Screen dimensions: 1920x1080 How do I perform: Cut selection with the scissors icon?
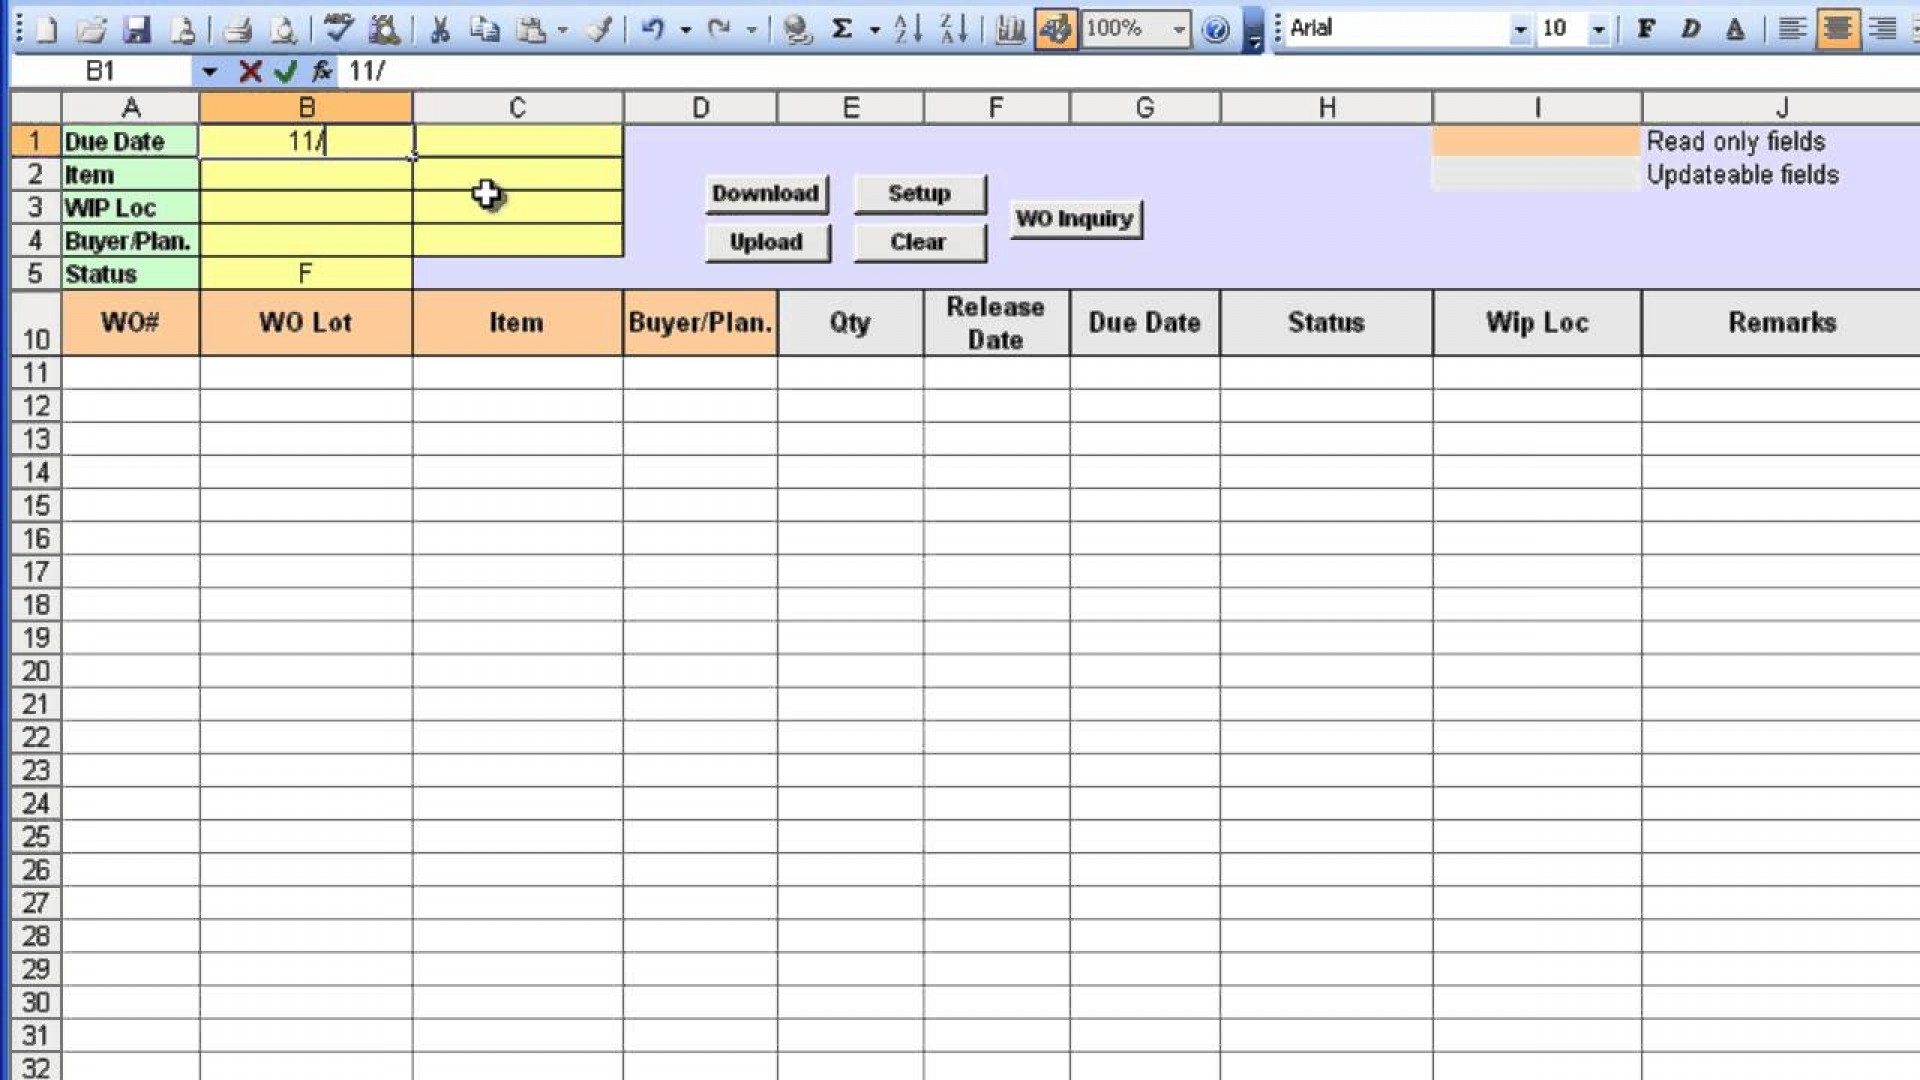[x=440, y=29]
